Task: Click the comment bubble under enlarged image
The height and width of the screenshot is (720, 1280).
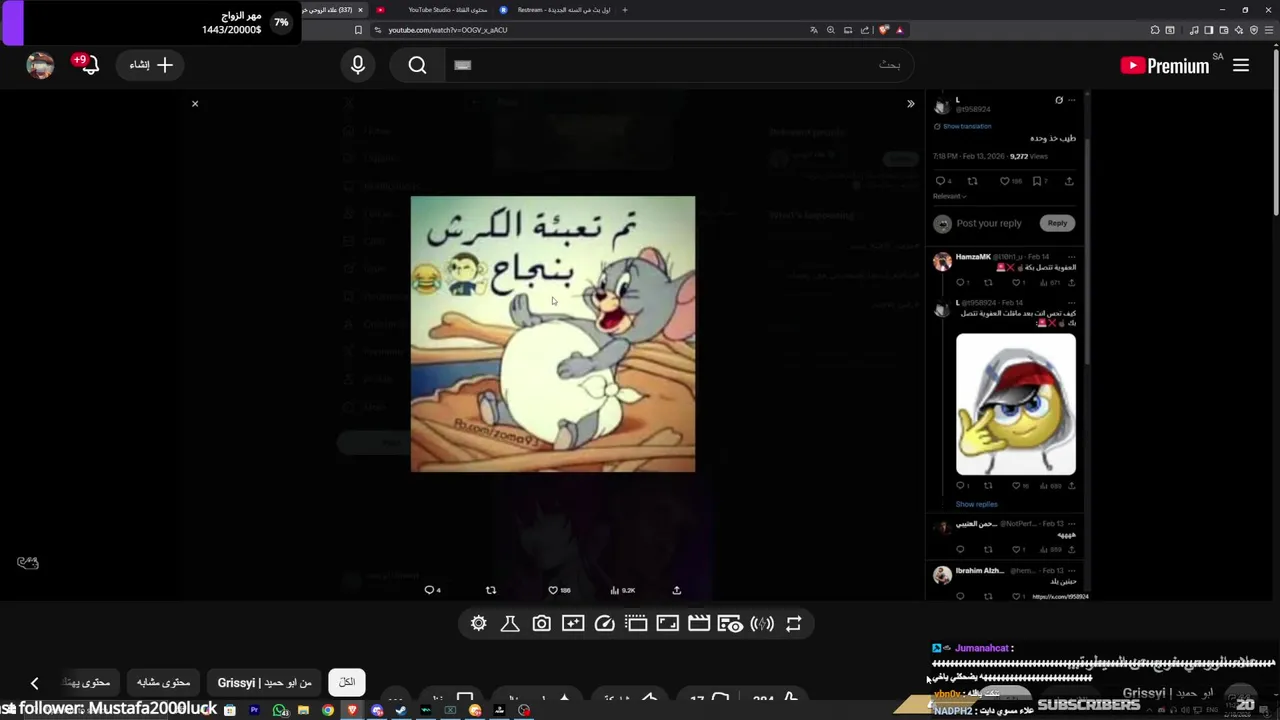Action: pos(429,590)
